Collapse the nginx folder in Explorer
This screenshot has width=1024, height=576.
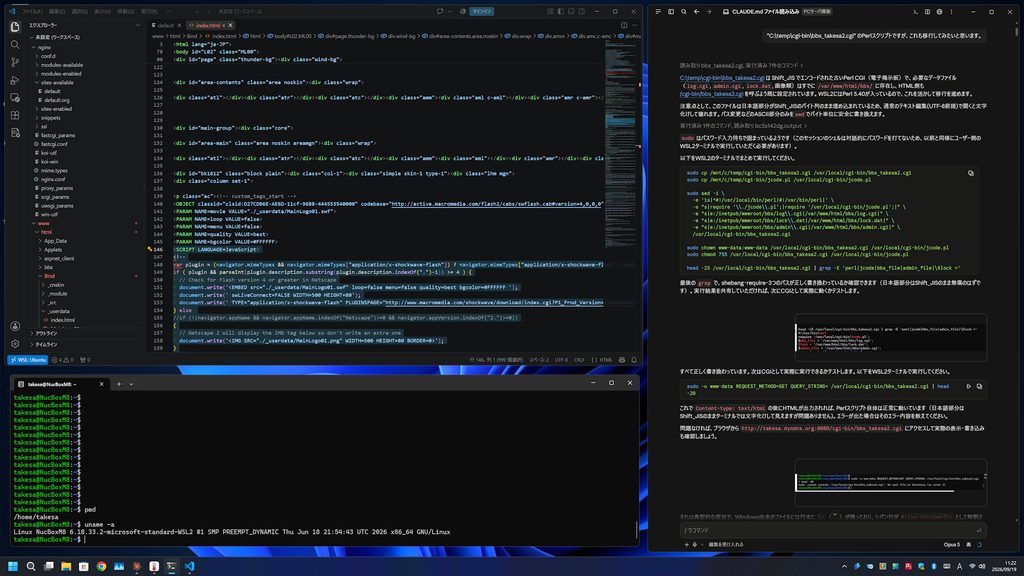(x=44, y=47)
